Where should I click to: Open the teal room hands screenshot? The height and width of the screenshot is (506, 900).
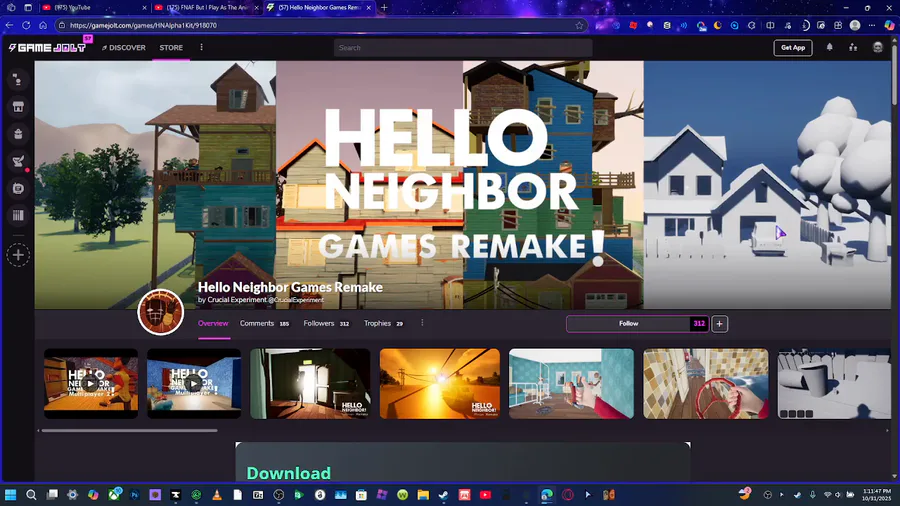(x=571, y=383)
